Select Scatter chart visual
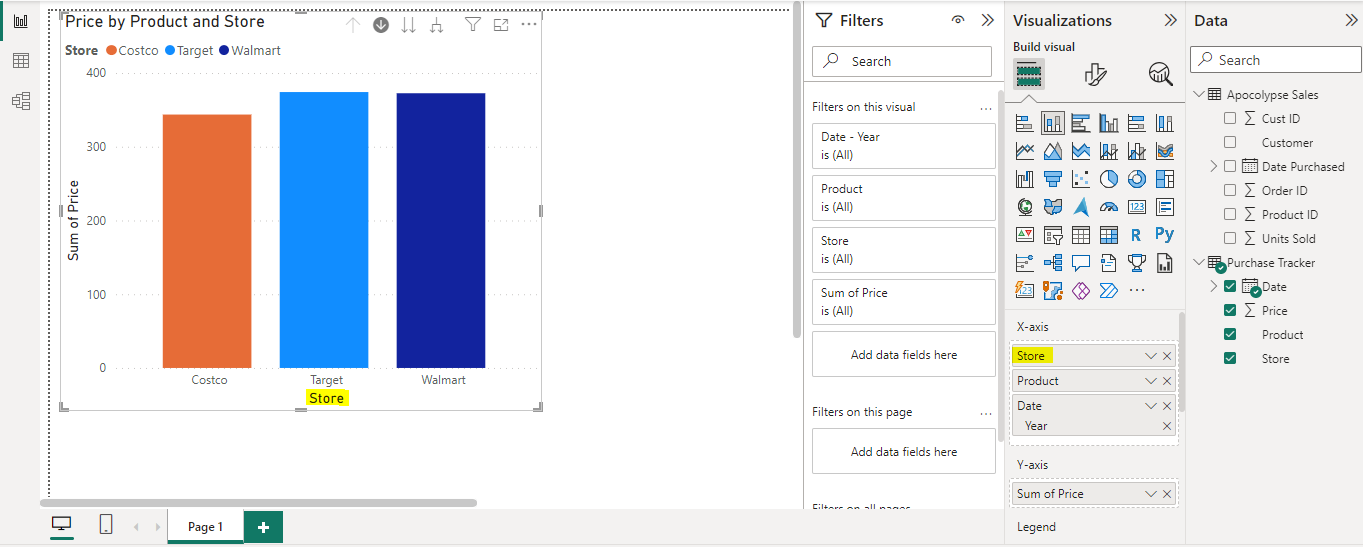 [x=1080, y=179]
